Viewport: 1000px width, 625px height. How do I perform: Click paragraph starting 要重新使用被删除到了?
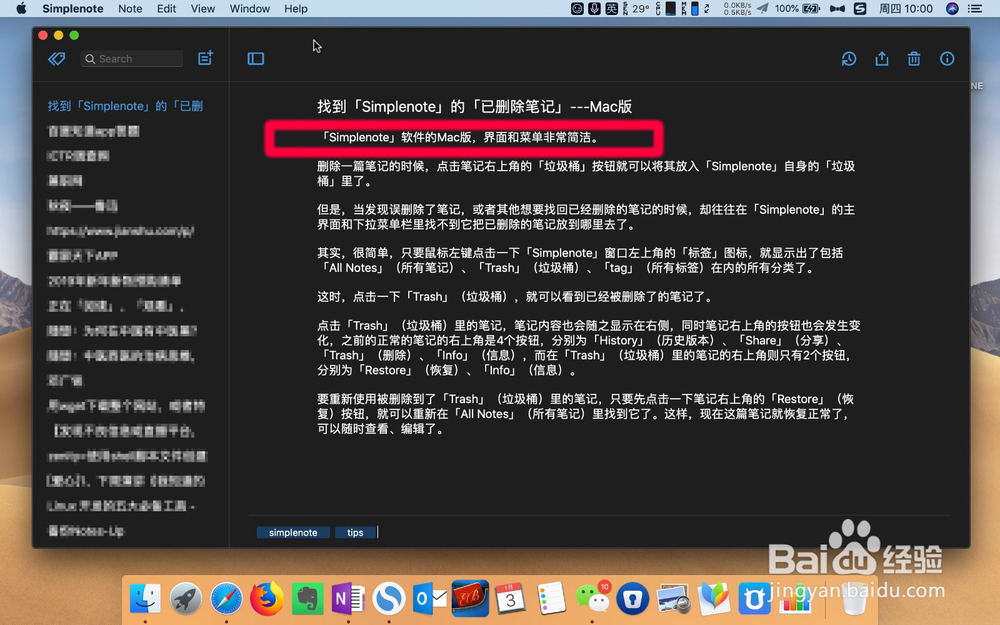click(x=585, y=414)
